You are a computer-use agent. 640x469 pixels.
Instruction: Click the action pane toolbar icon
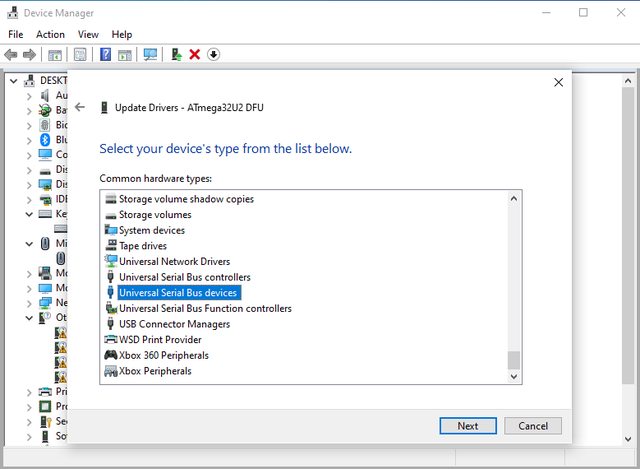(x=125, y=54)
